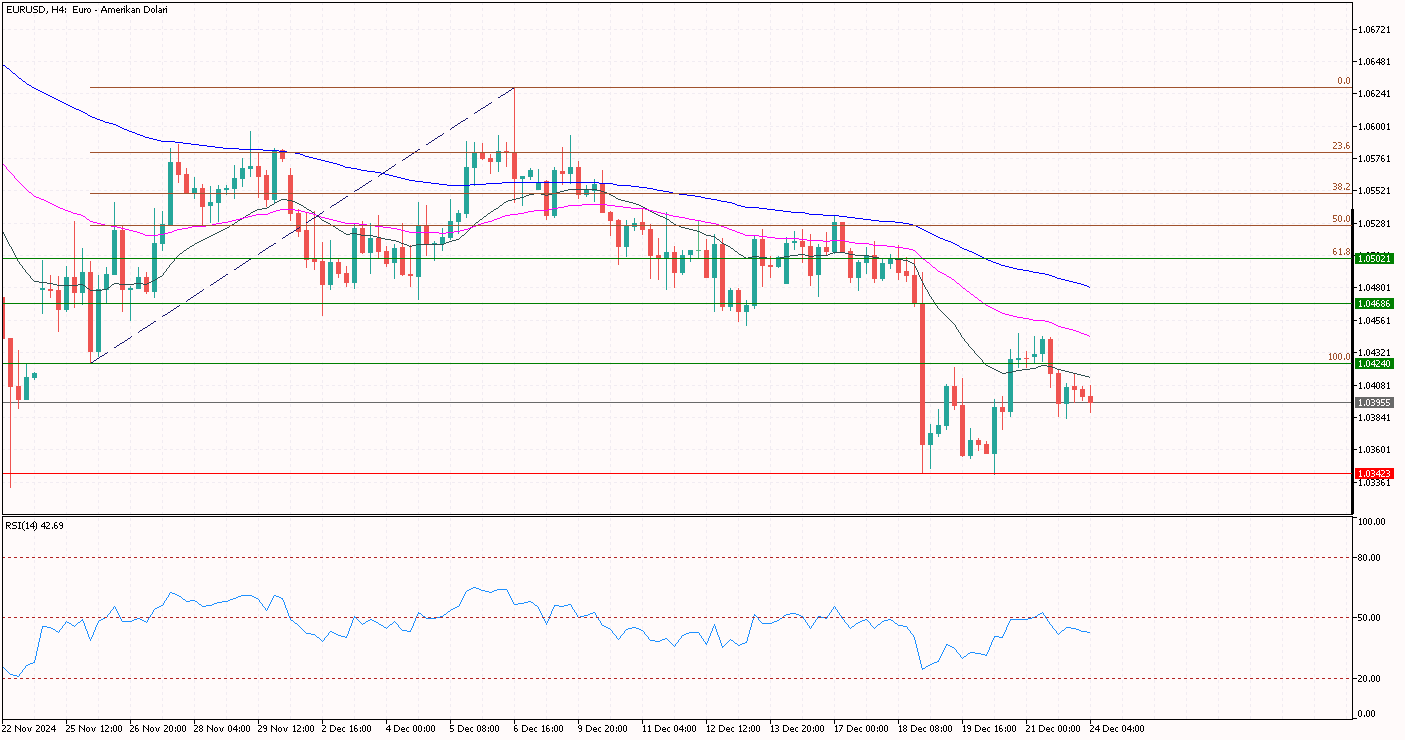
Task: Click the RSI 100.00 scale value
Action: coord(1371,522)
